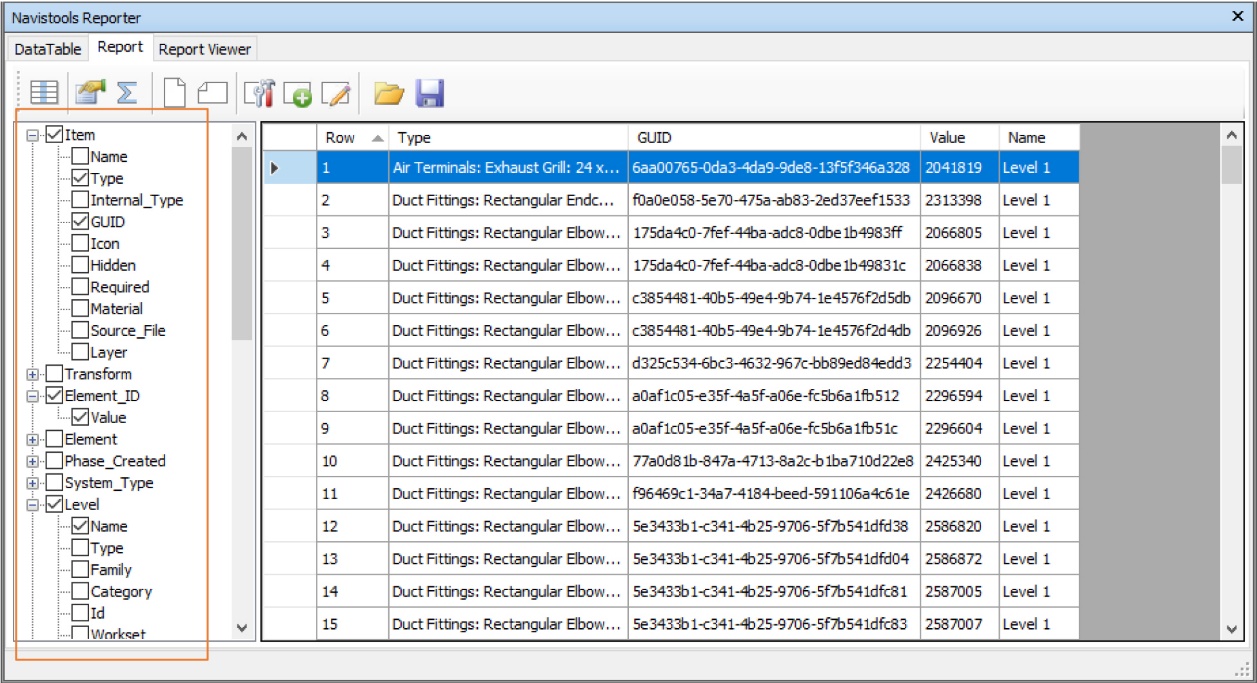The image size is (1257, 683).
Task: Select the landscape page icon
Action: click(x=212, y=93)
